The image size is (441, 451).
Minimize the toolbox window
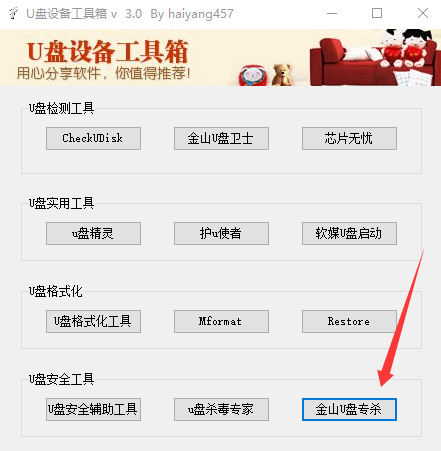pyautogui.click(x=332, y=13)
